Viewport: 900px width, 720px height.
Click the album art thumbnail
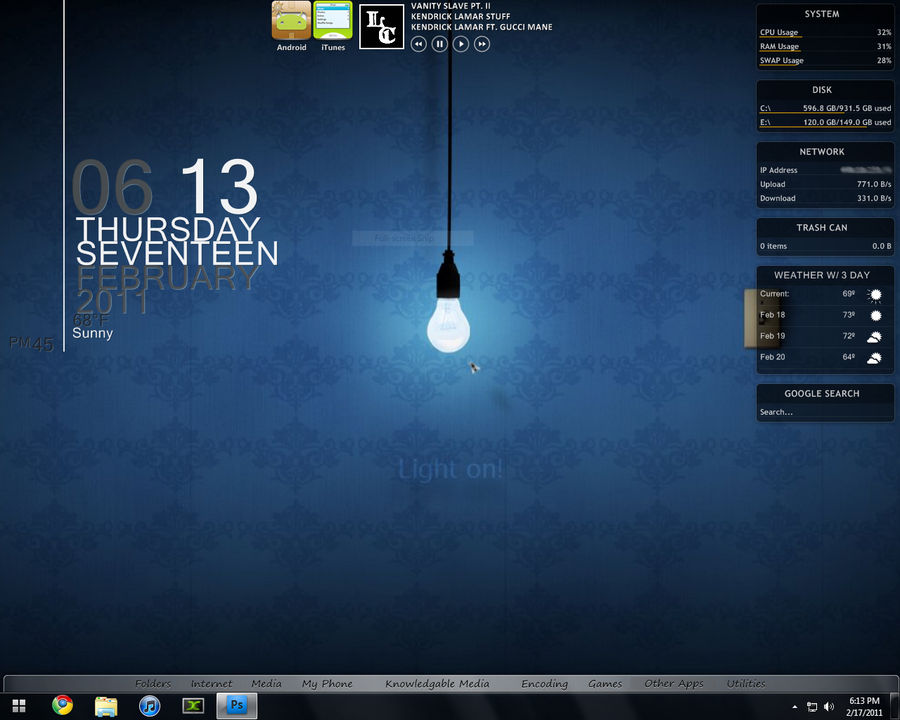[x=382, y=26]
